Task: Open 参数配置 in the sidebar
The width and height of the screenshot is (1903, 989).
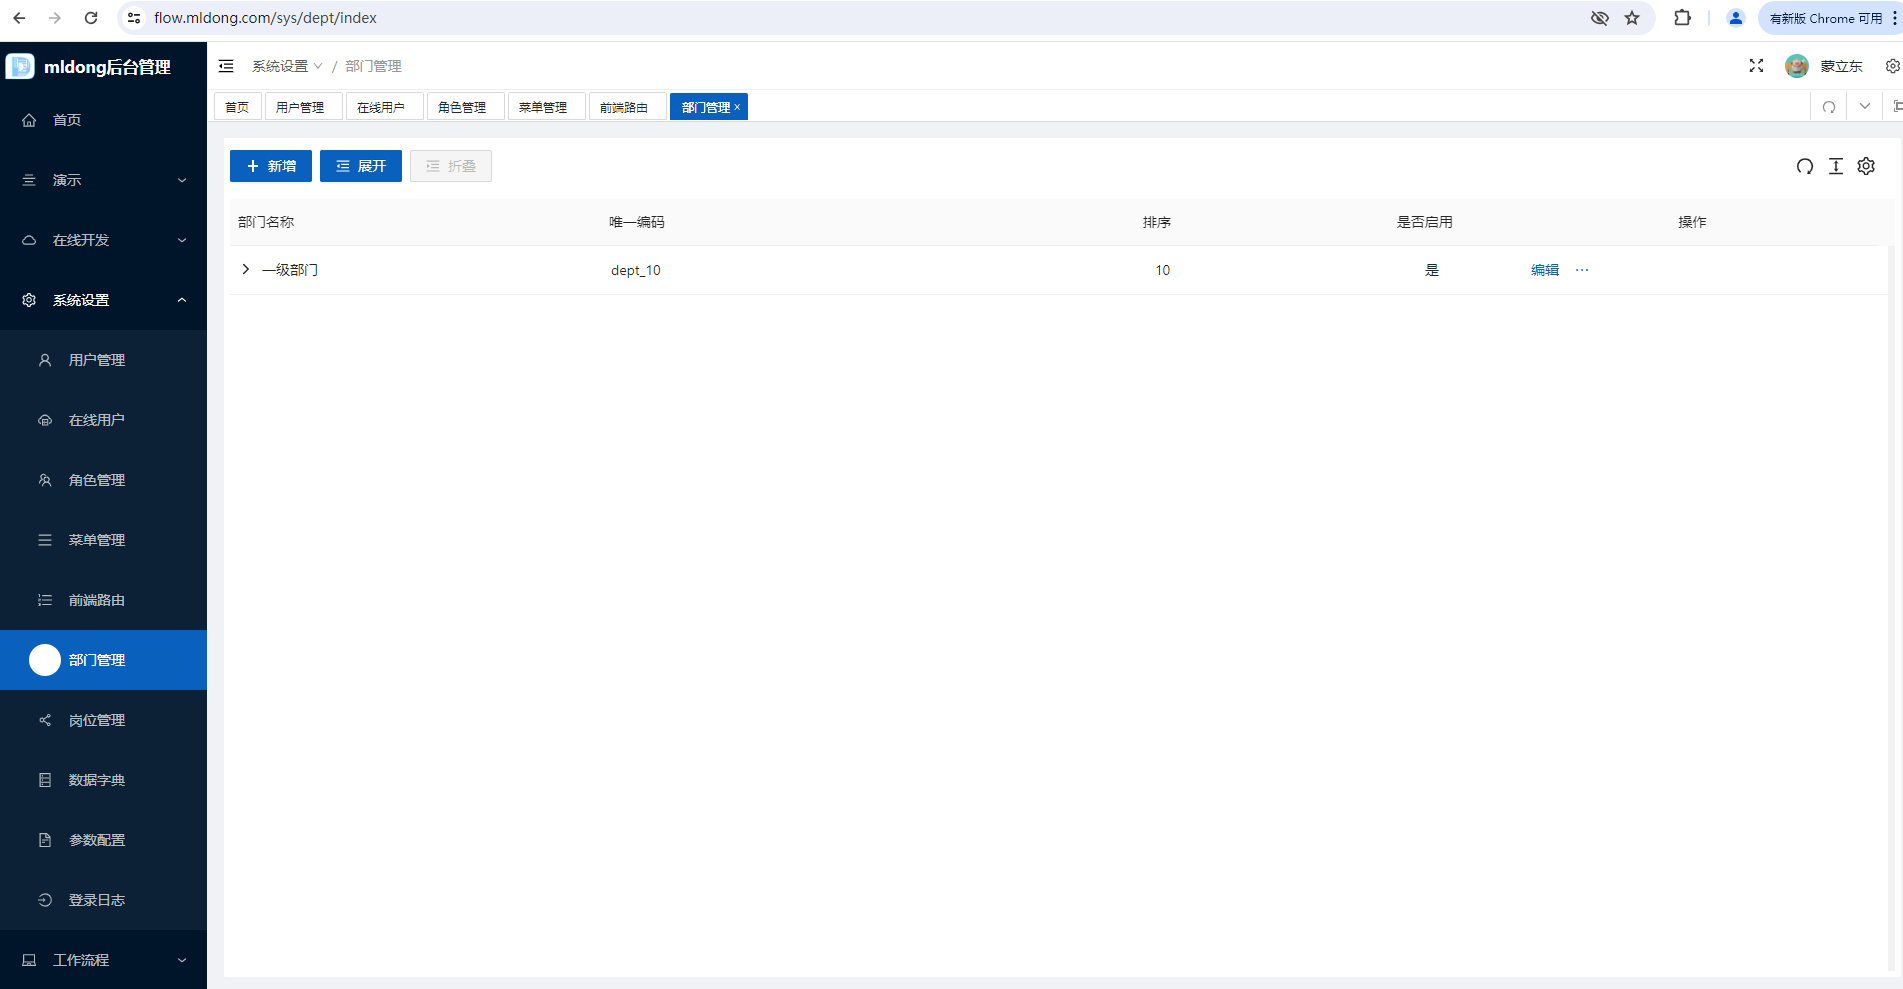Action: point(103,840)
